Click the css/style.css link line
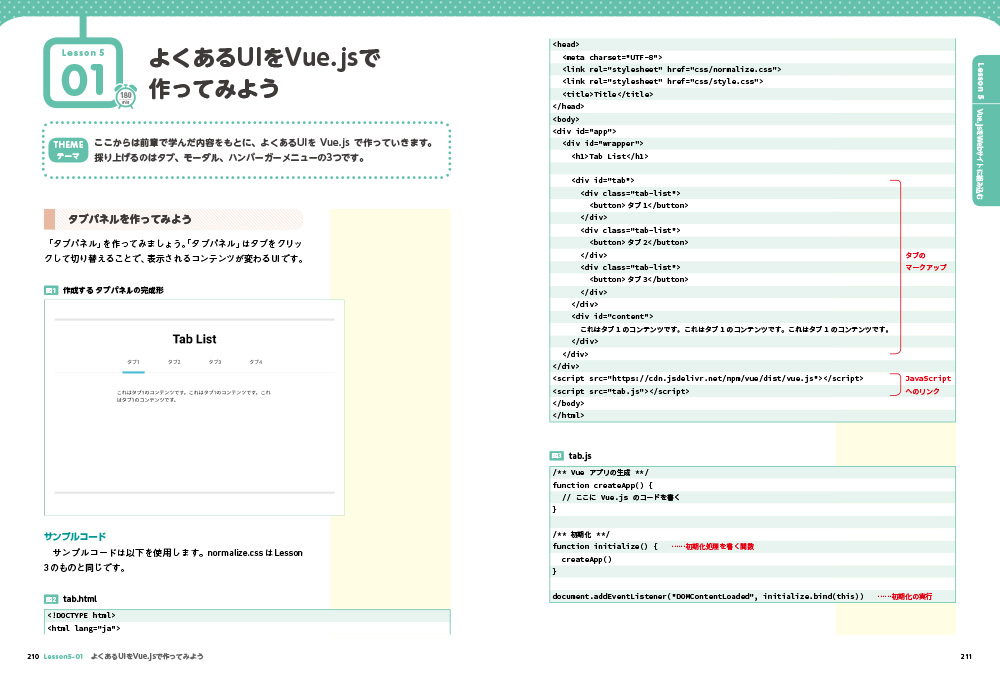The height and width of the screenshot is (679, 1000). coord(663,81)
